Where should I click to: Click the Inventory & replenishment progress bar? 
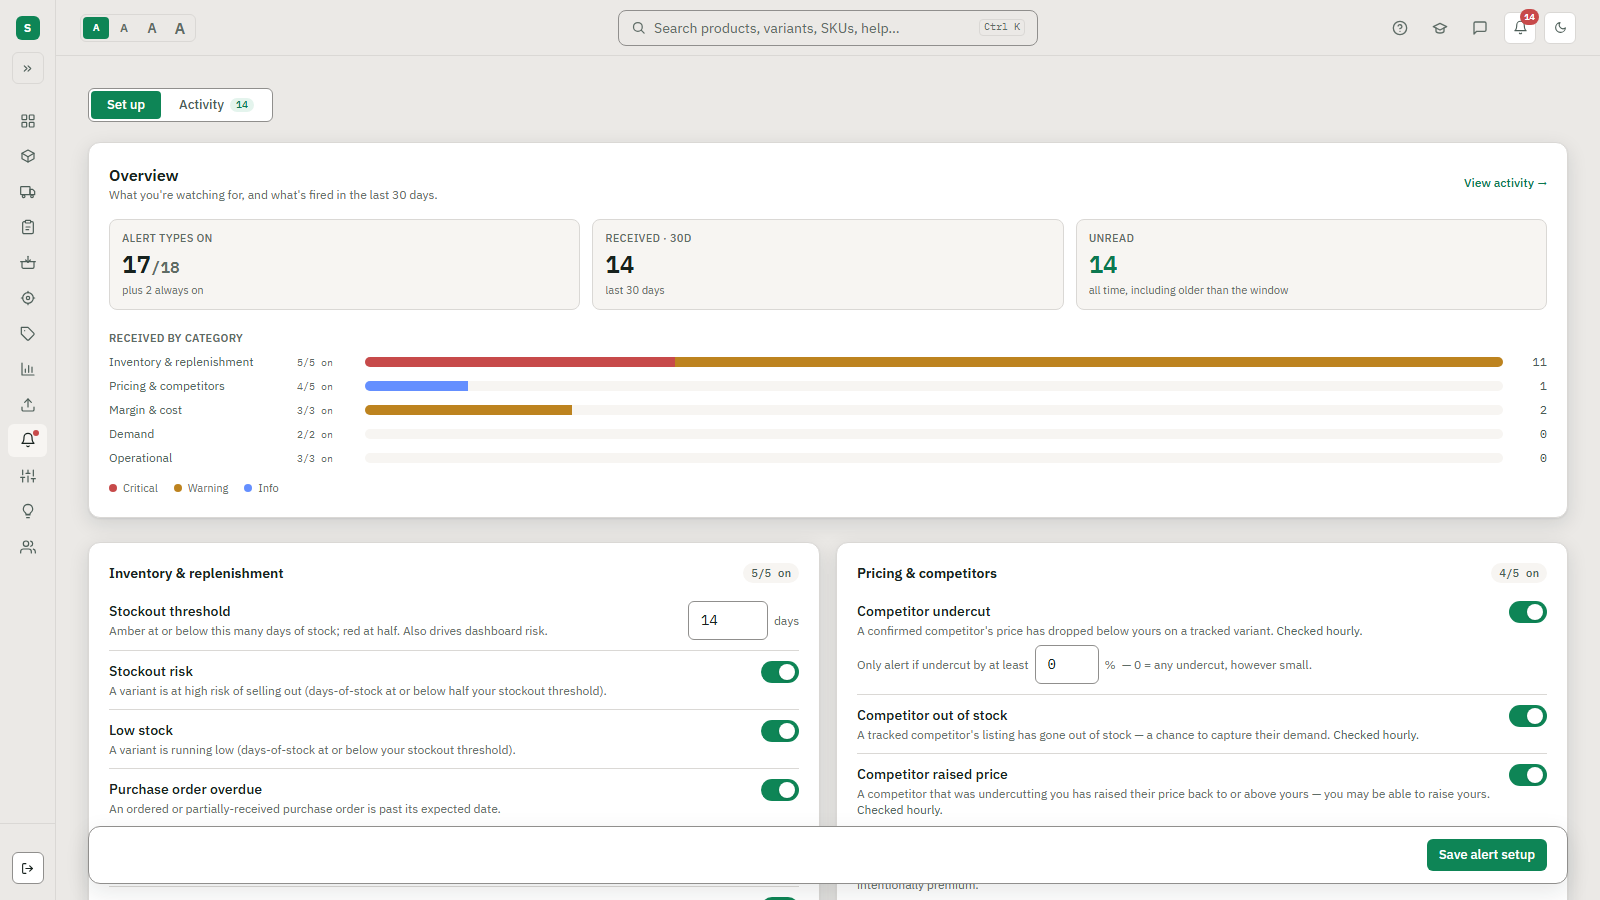(934, 362)
